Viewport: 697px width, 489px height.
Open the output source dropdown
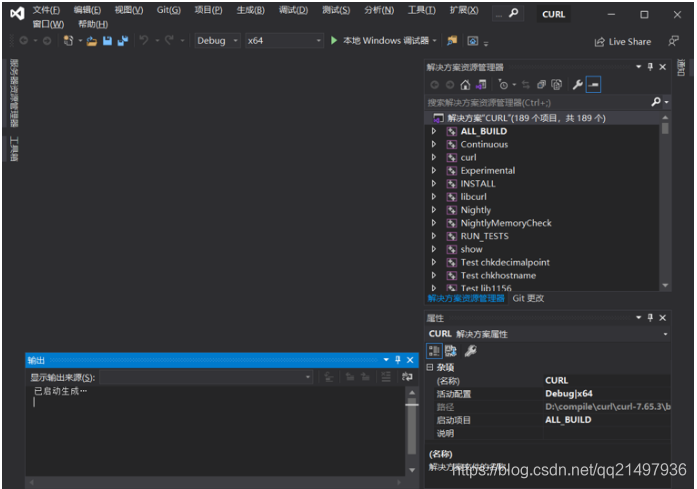(x=206, y=377)
